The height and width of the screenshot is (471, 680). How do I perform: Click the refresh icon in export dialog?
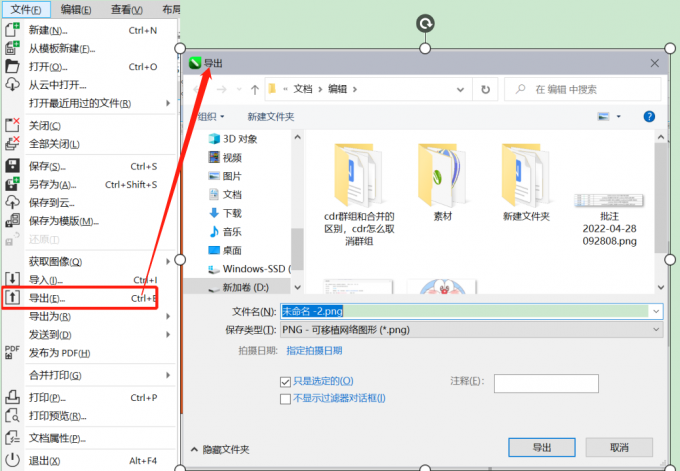(x=485, y=89)
